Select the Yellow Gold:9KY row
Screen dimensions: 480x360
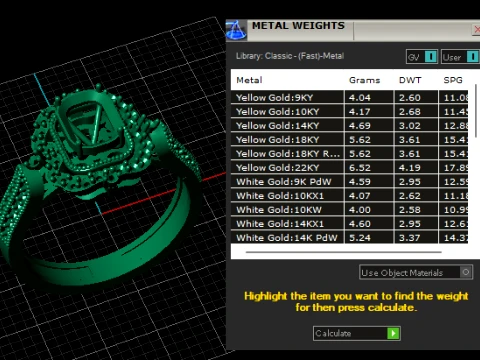[349, 97]
